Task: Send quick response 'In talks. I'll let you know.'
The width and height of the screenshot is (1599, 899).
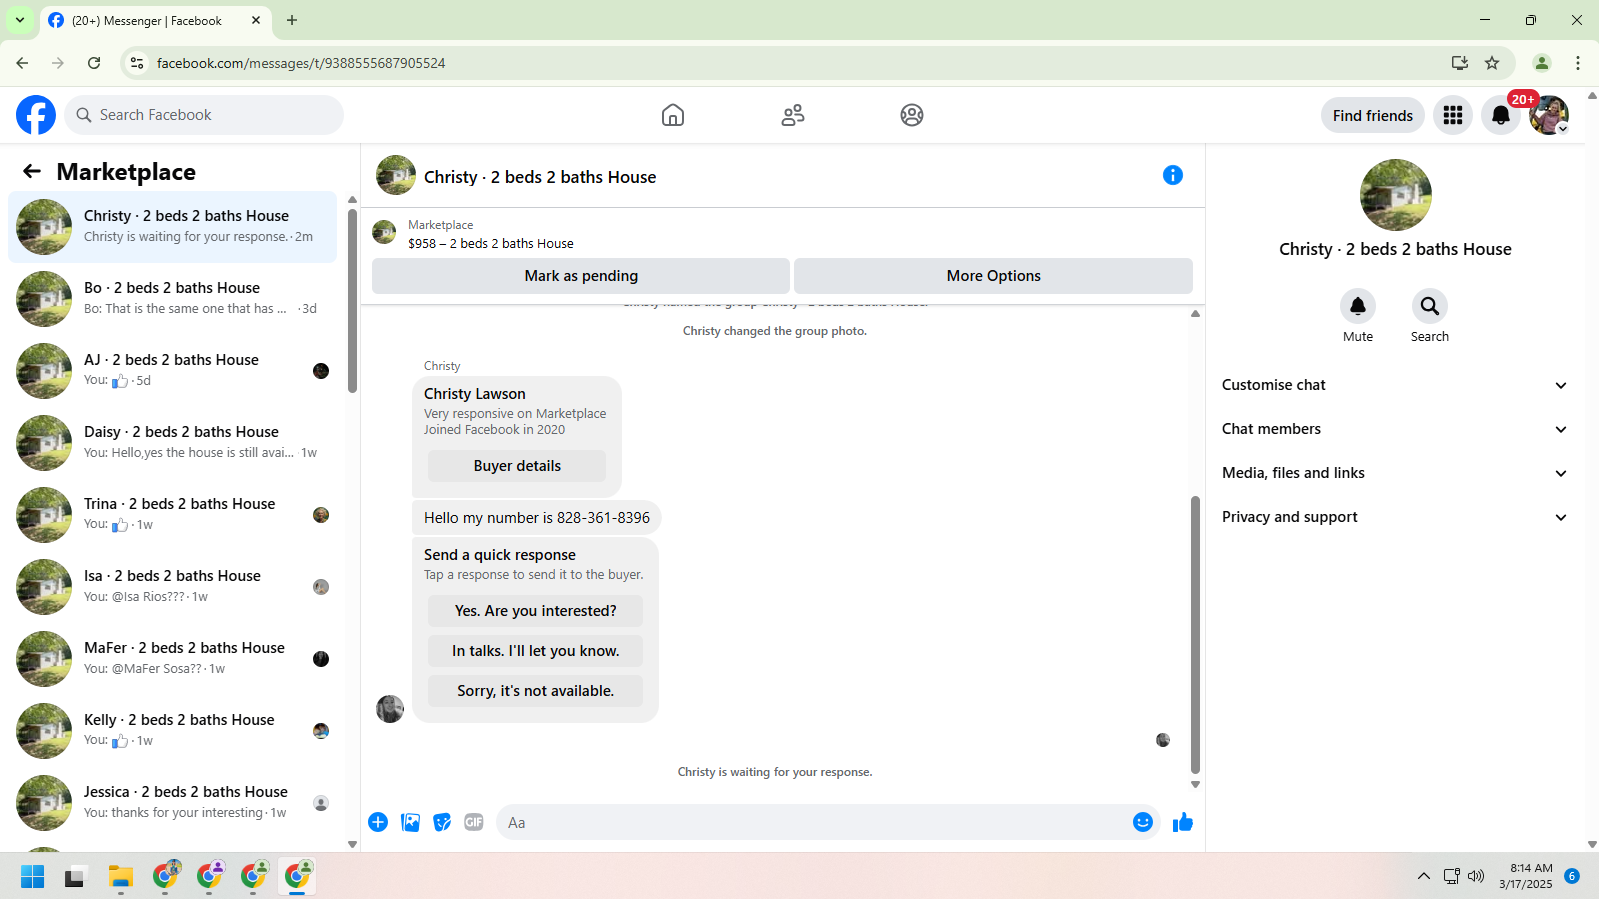Action: (535, 651)
